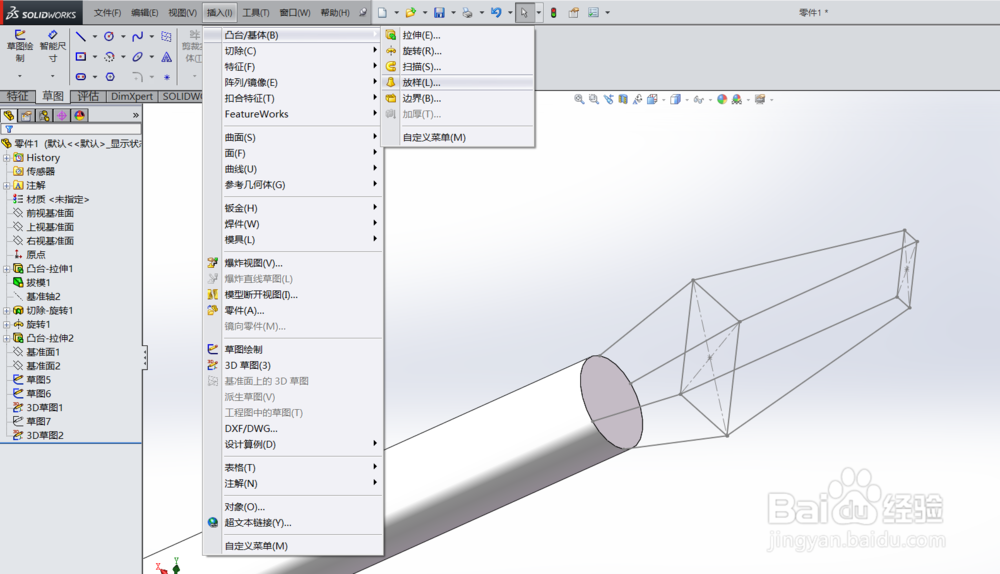Click the Open file folder icon
This screenshot has width=1000, height=574.
coord(411,12)
